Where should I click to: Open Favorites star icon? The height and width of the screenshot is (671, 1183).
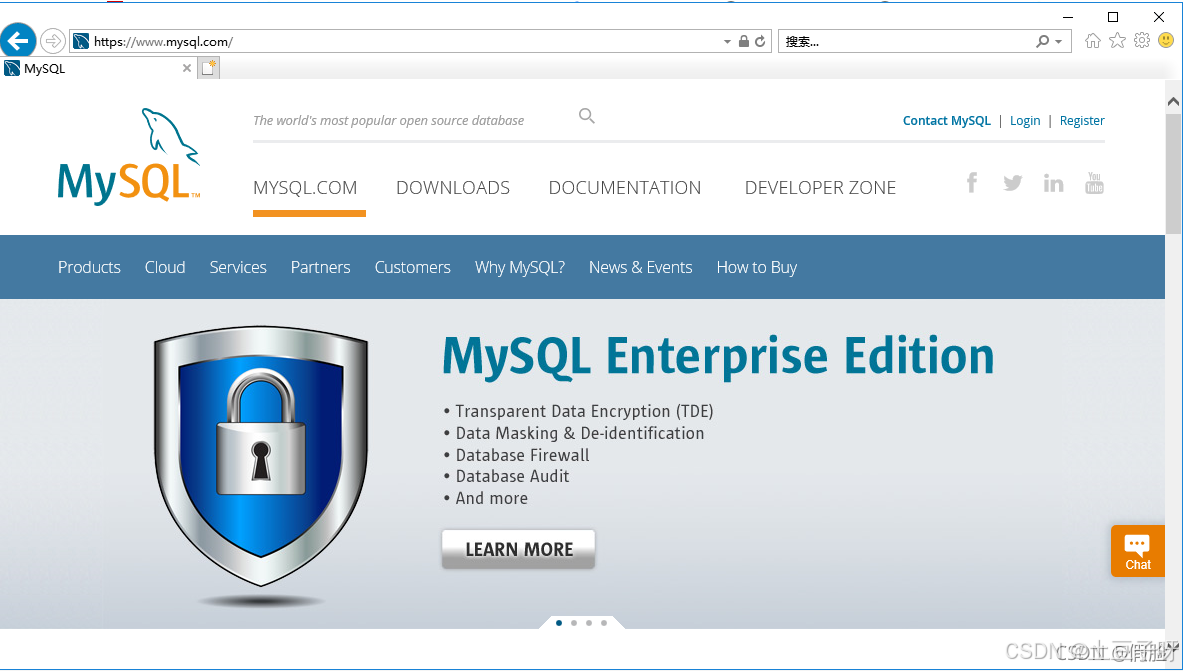pos(1117,41)
